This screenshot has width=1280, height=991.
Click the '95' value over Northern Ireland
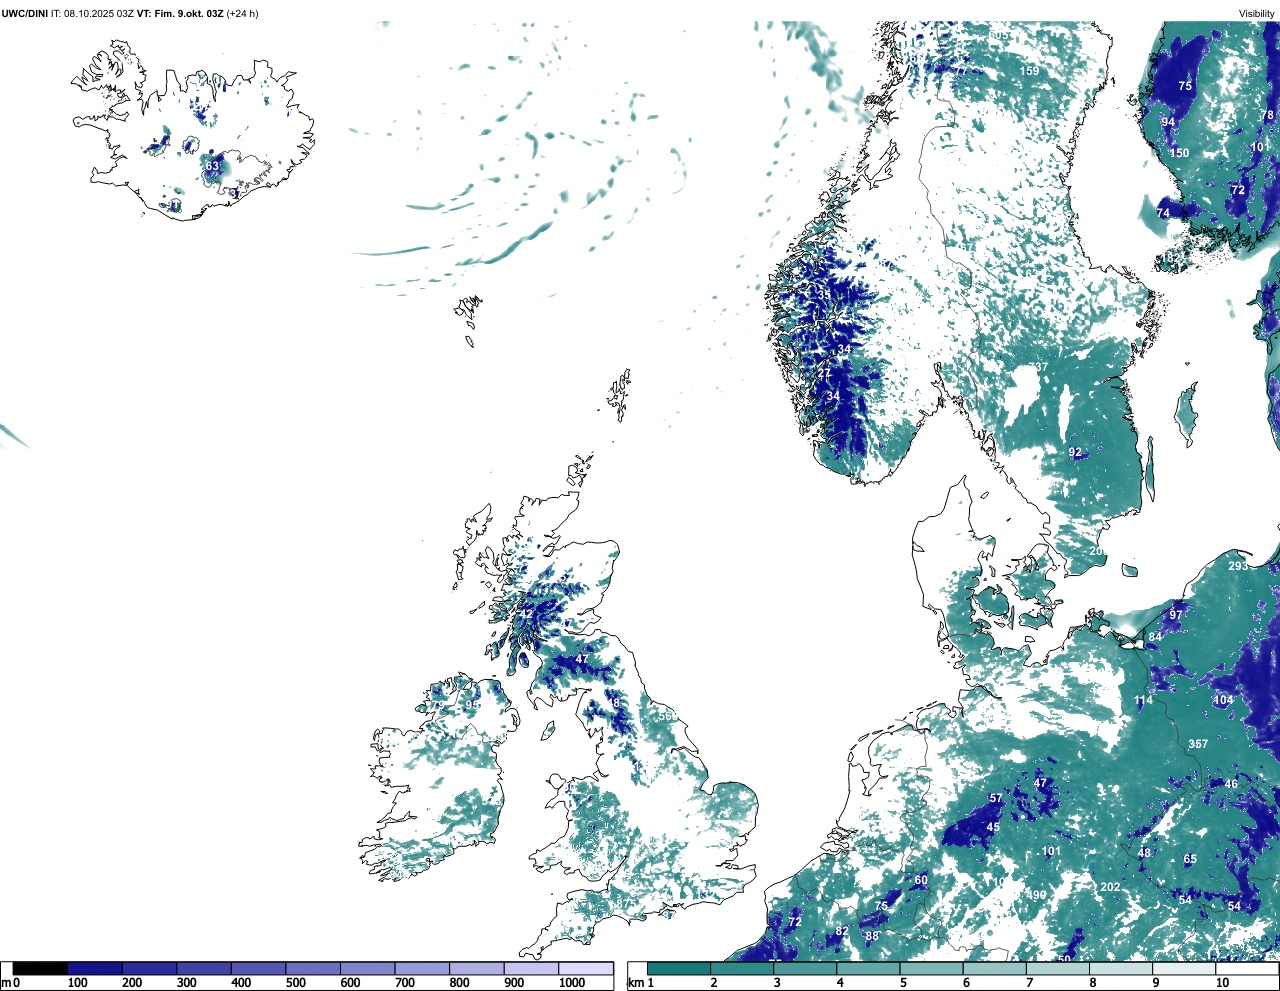tap(471, 704)
